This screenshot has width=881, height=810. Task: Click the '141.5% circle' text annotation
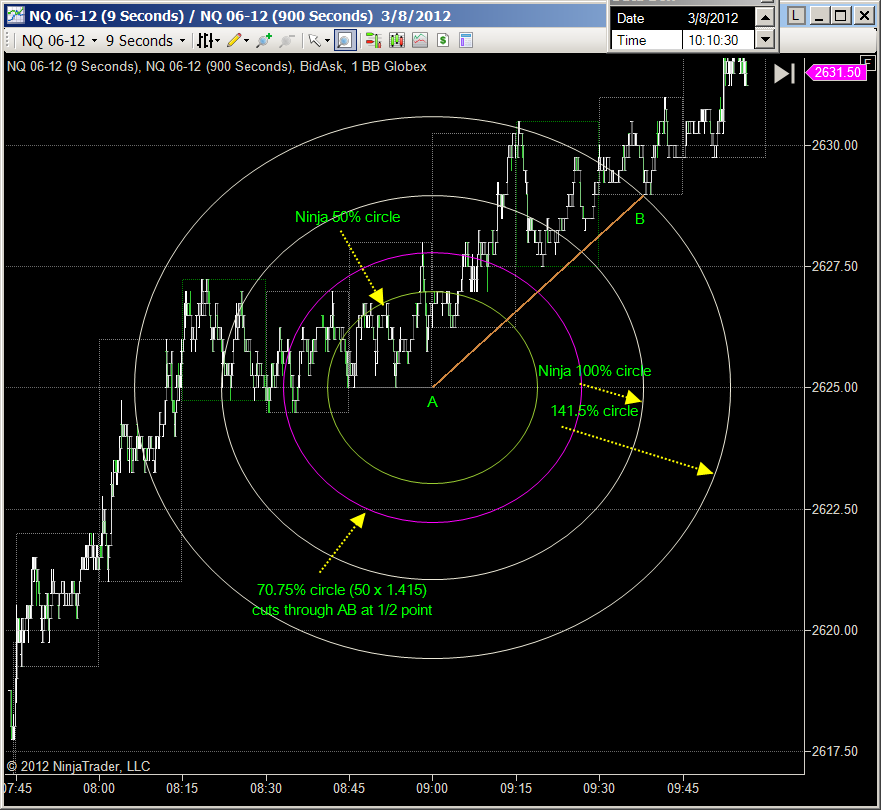coord(594,411)
